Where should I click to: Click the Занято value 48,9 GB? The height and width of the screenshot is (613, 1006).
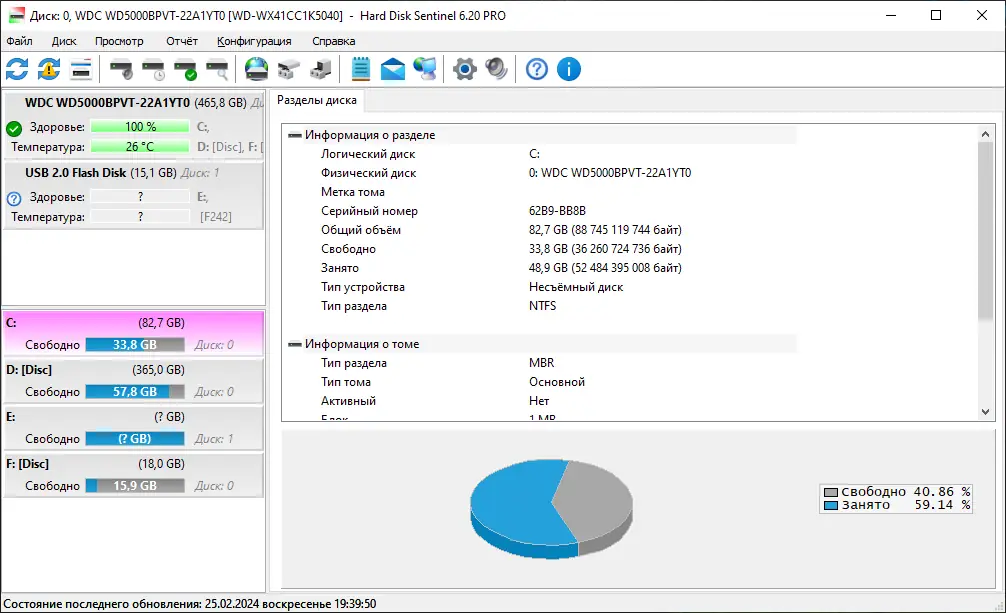605,268
